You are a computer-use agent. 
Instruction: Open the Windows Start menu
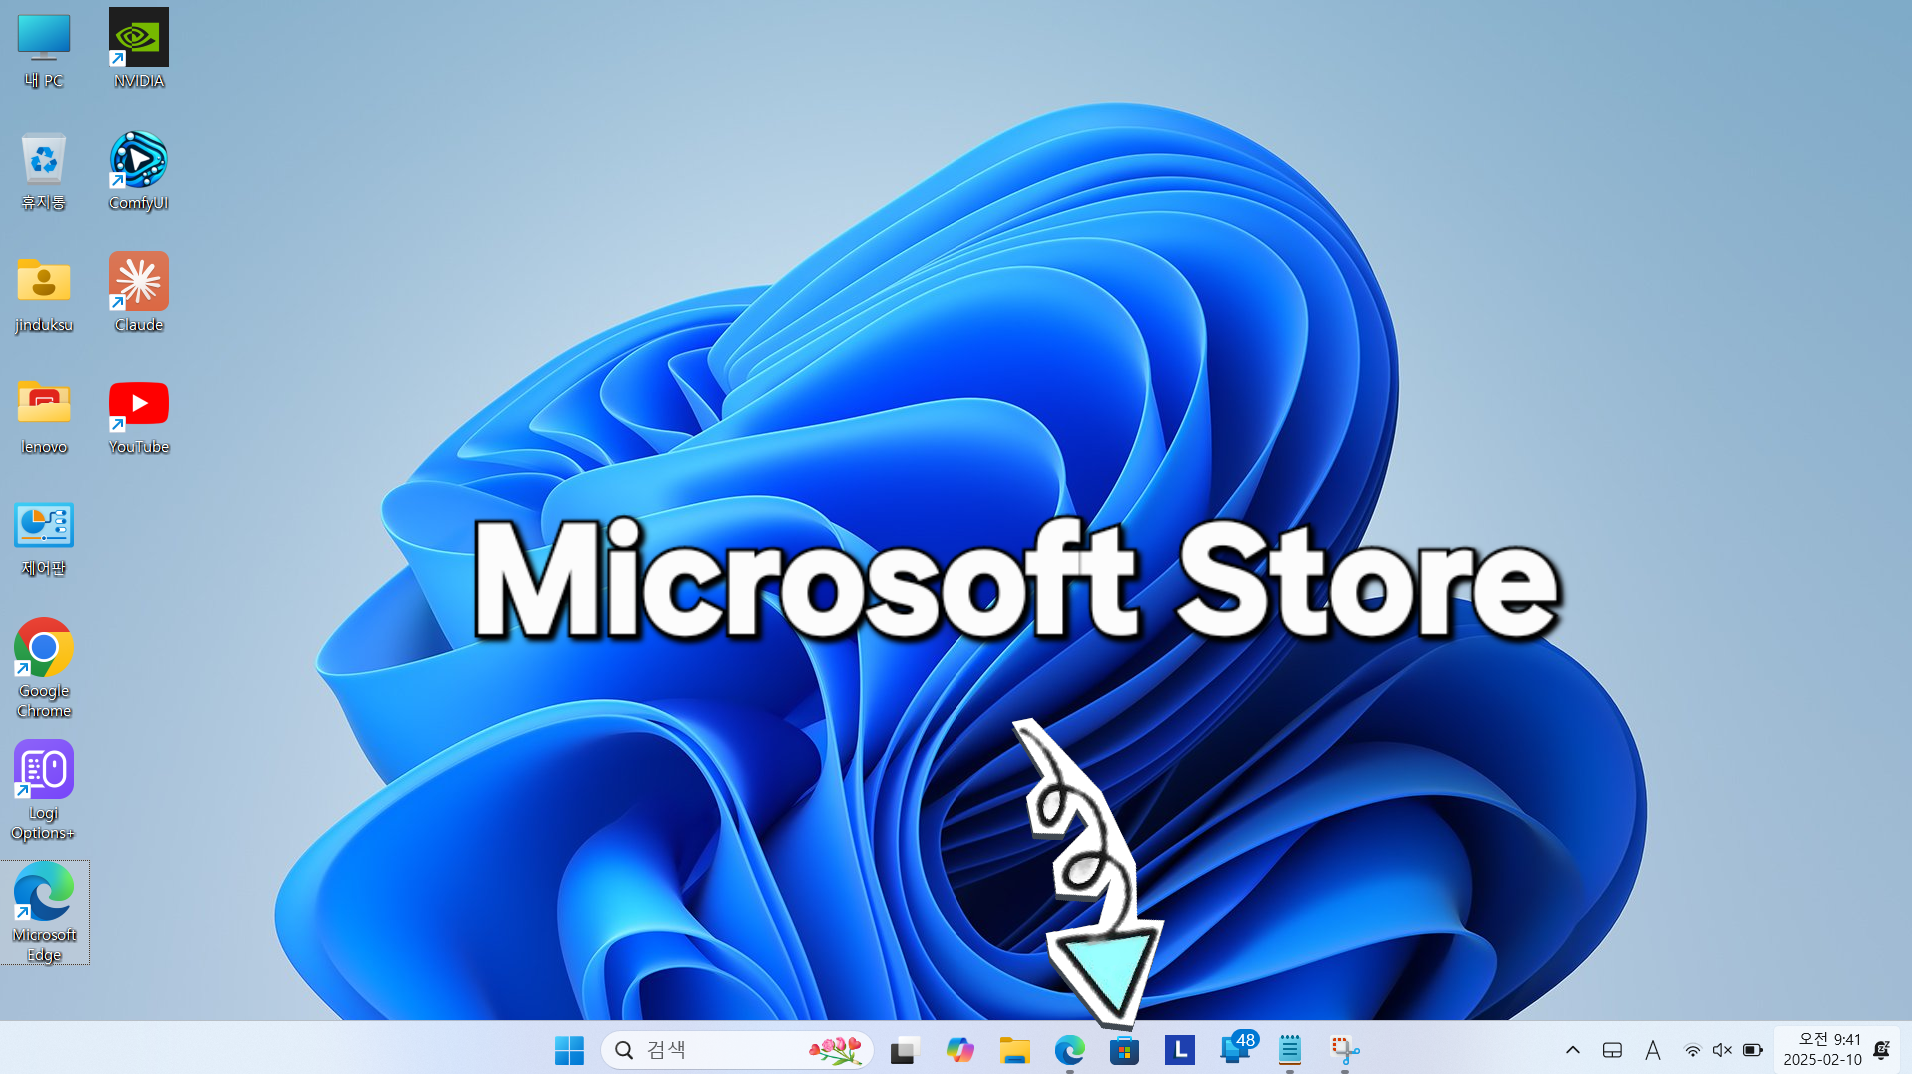(x=569, y=1050)
